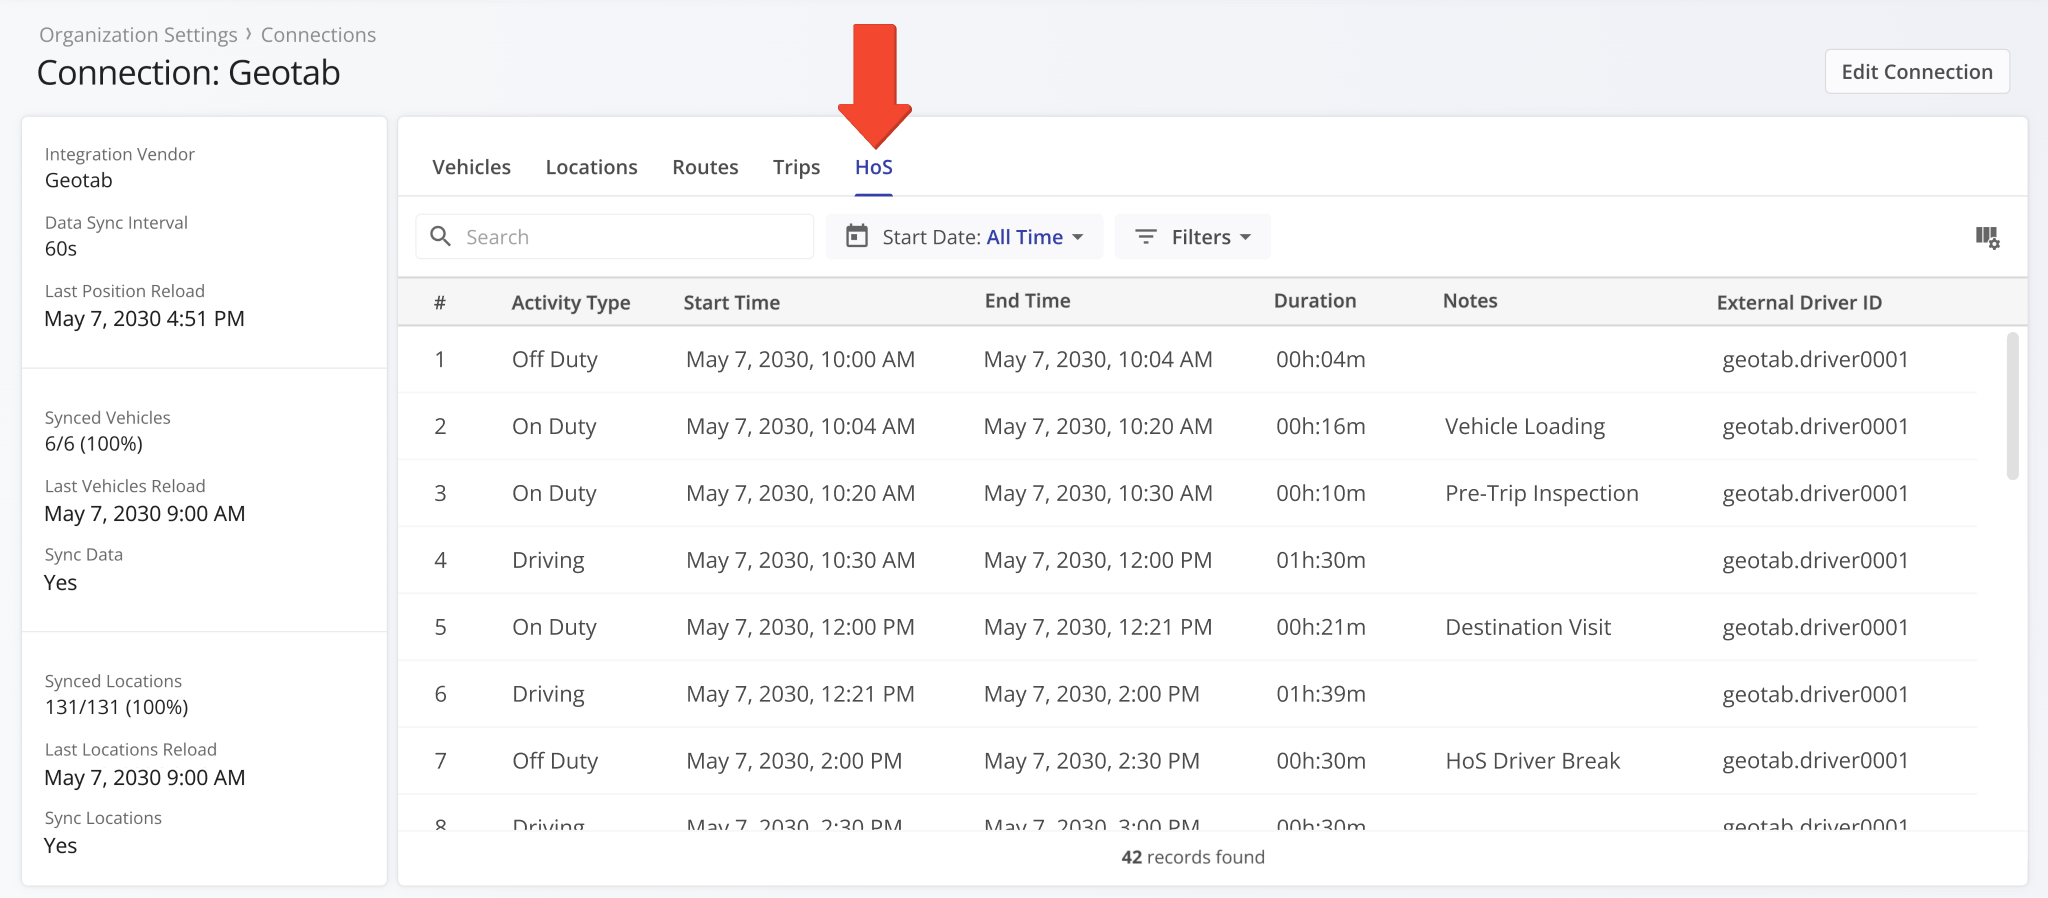Click the calendar icon beside Start Date
2048x898 pixels.
tap(857, 236)
